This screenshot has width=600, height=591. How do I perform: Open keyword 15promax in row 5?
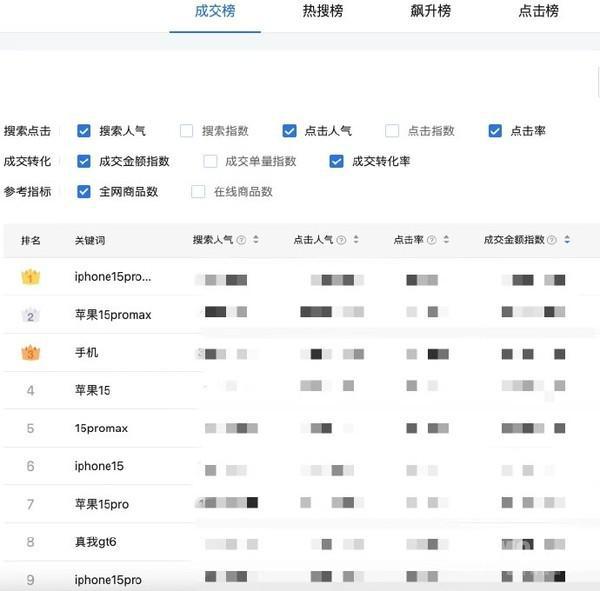coord(101,428)
